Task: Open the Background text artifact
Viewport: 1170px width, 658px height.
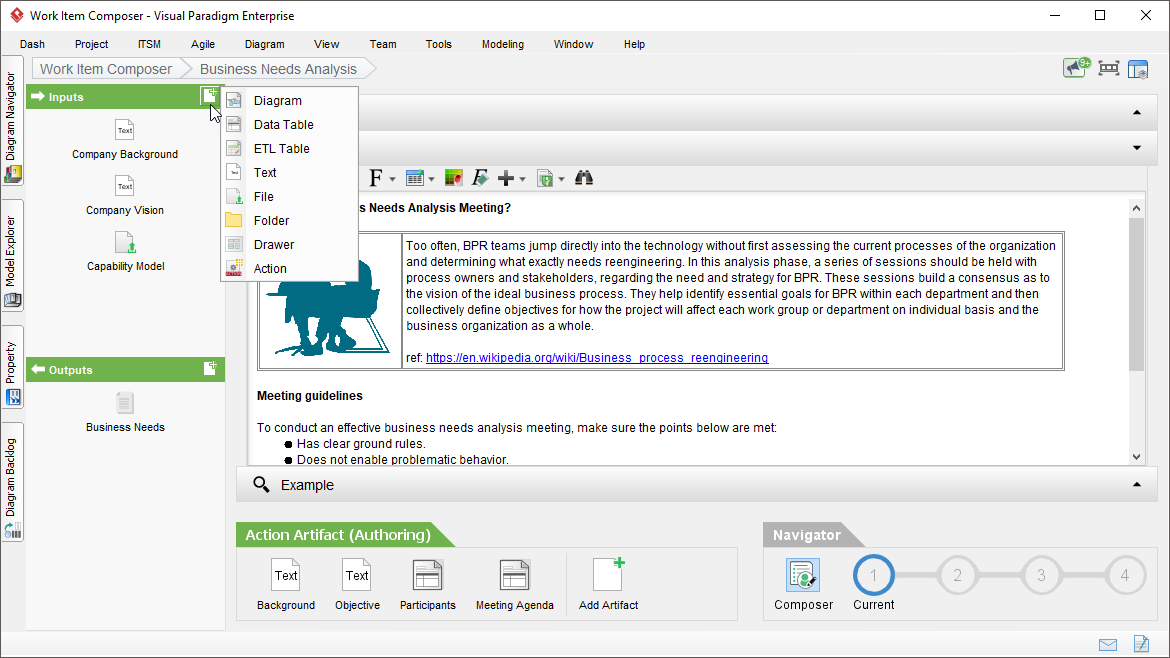Action: [286, 585]
